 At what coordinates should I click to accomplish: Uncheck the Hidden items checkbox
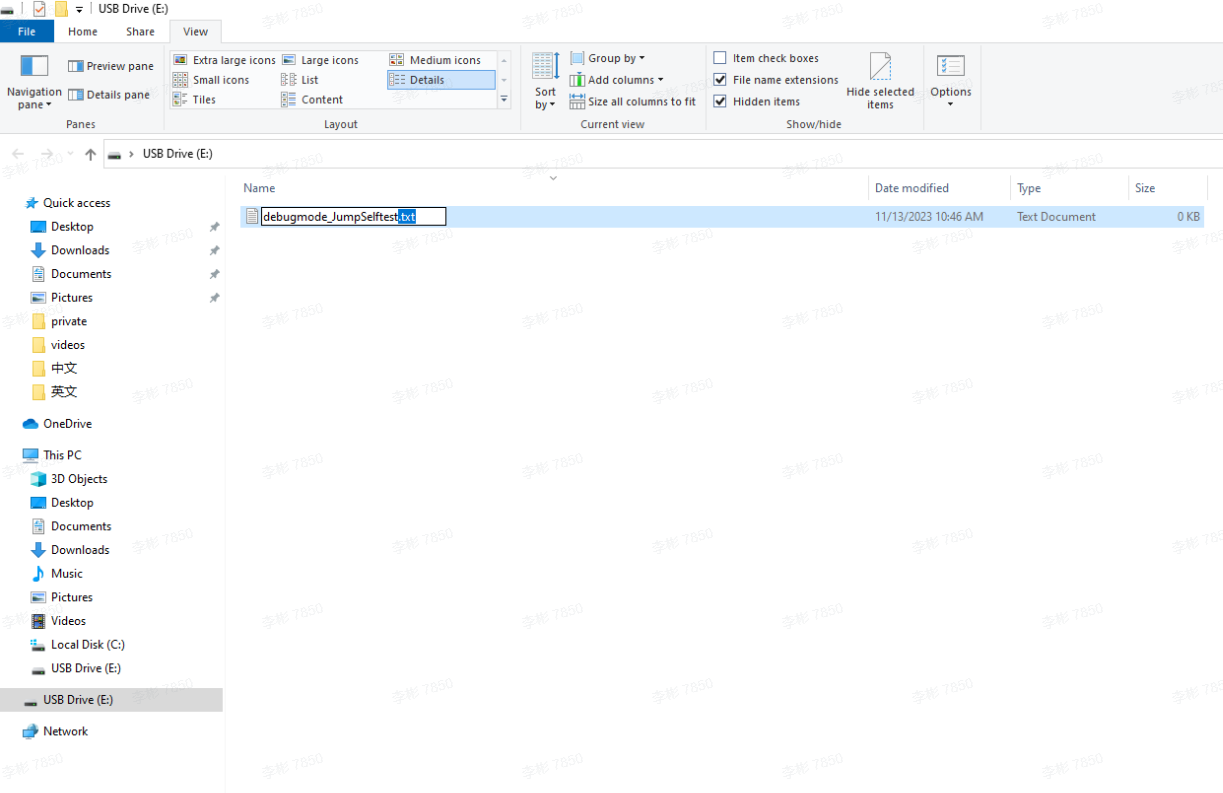(720, 101)
